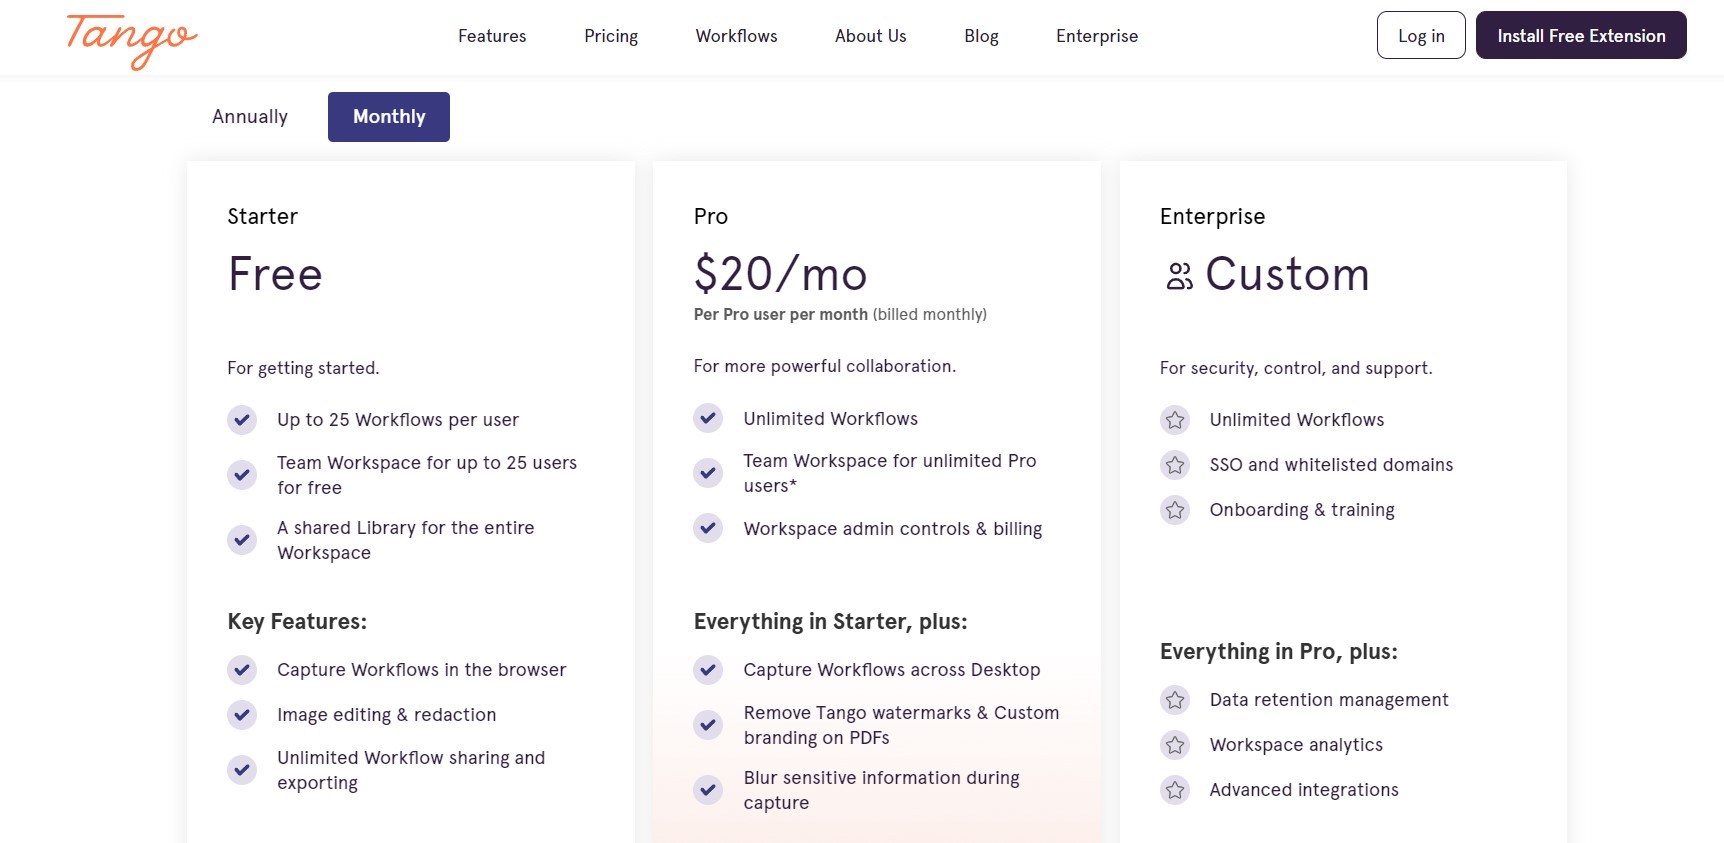The height and width of the screenshot is (843, 1724).
Task: Click the Tango logo
Action: [x=131, y=39]
